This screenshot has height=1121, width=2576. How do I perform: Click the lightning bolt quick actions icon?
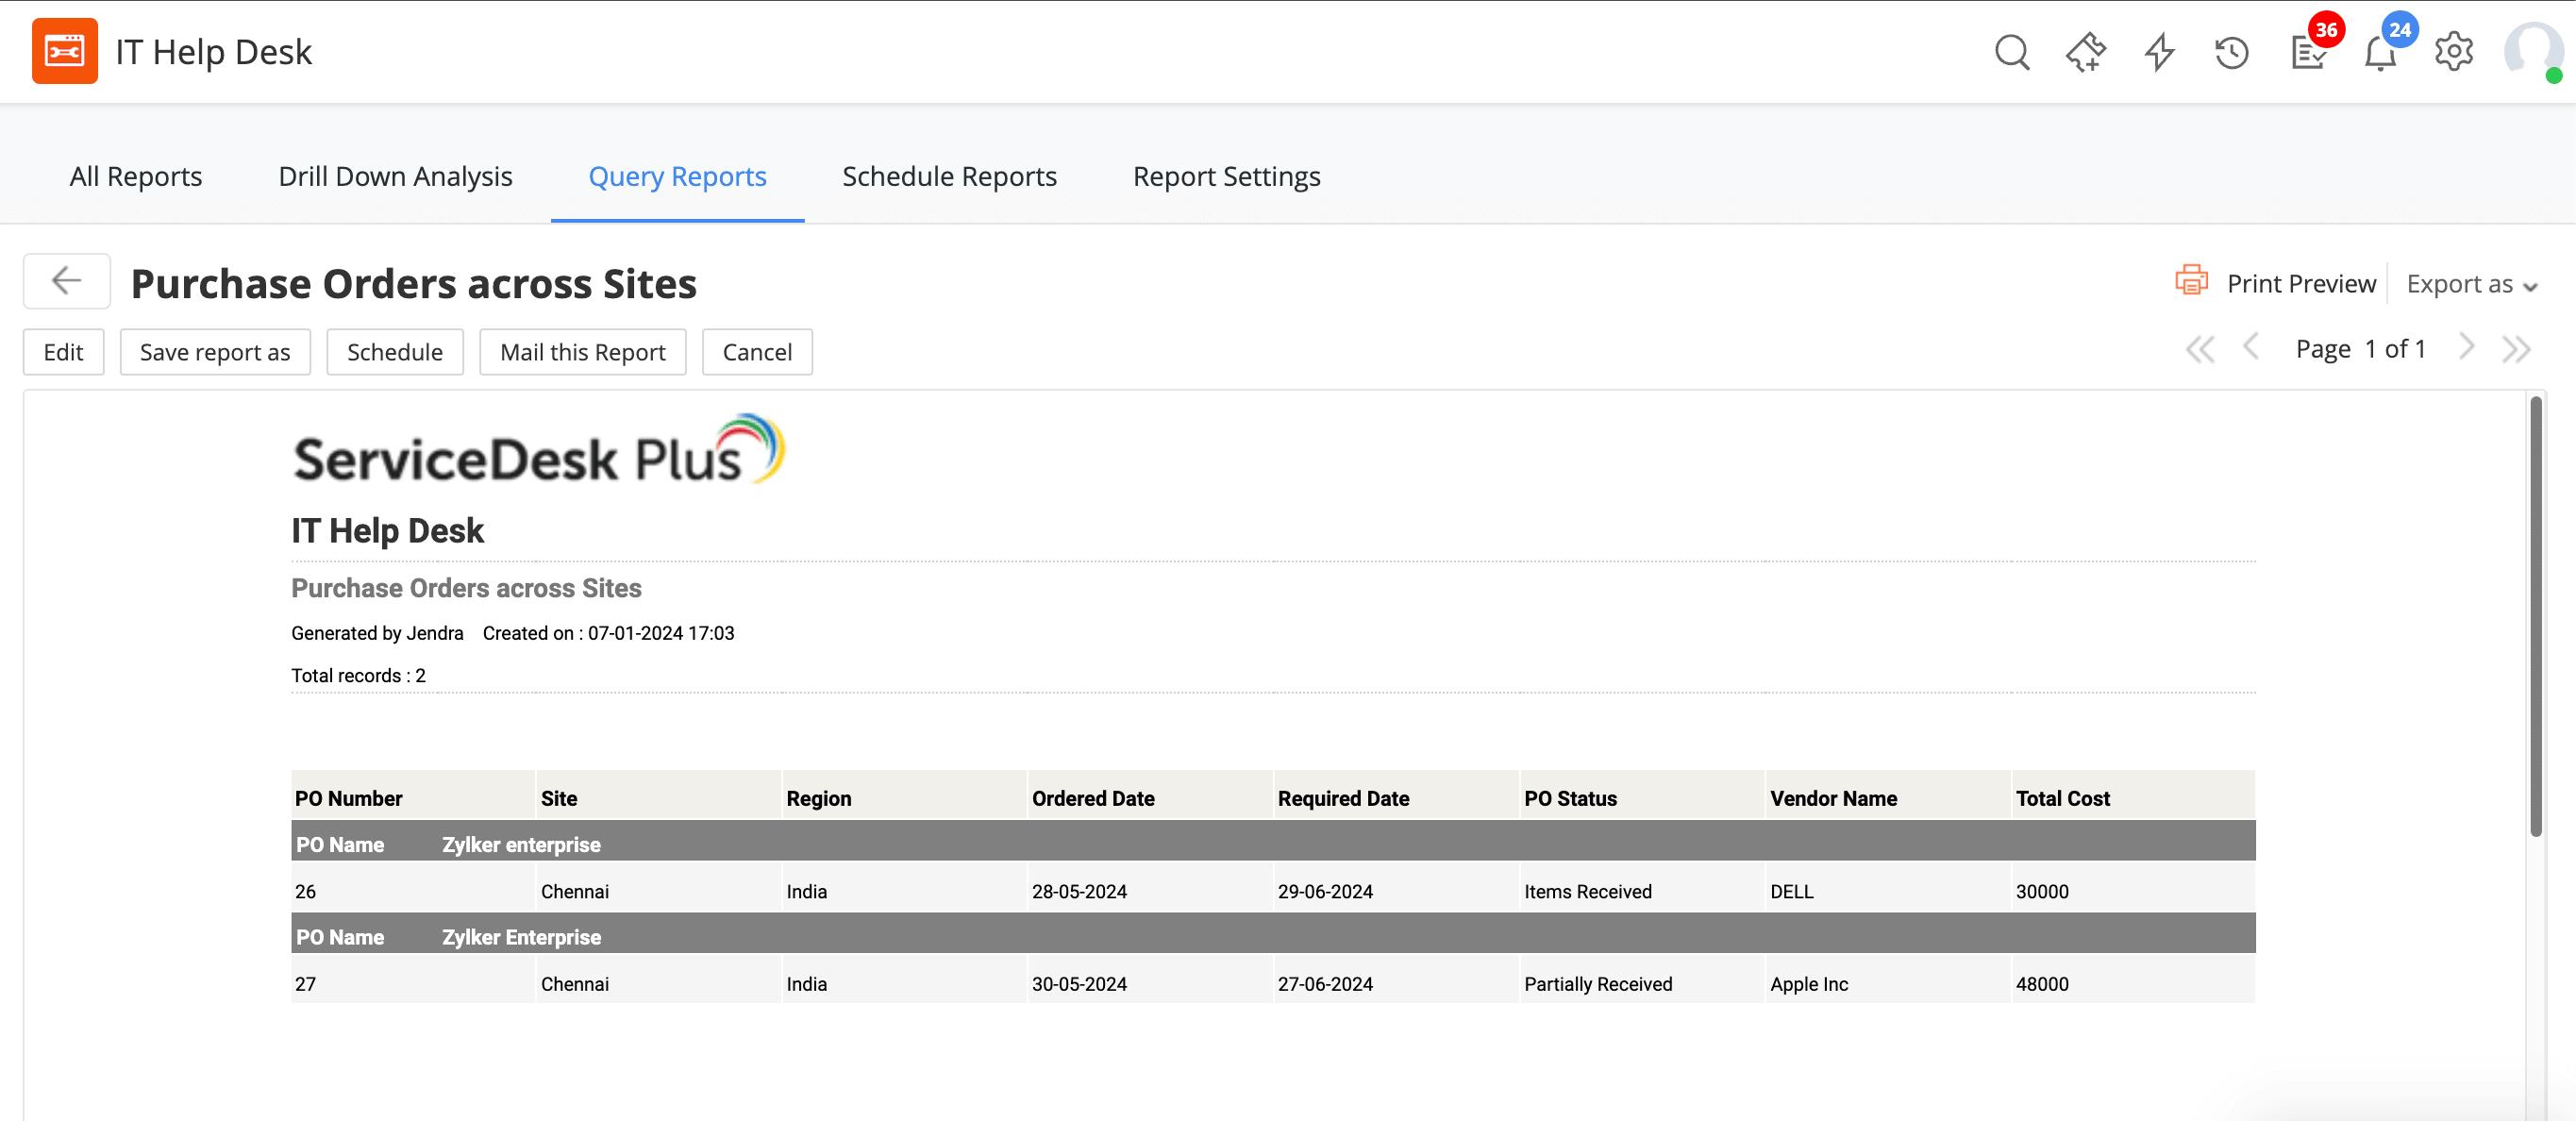[2159, 52]
